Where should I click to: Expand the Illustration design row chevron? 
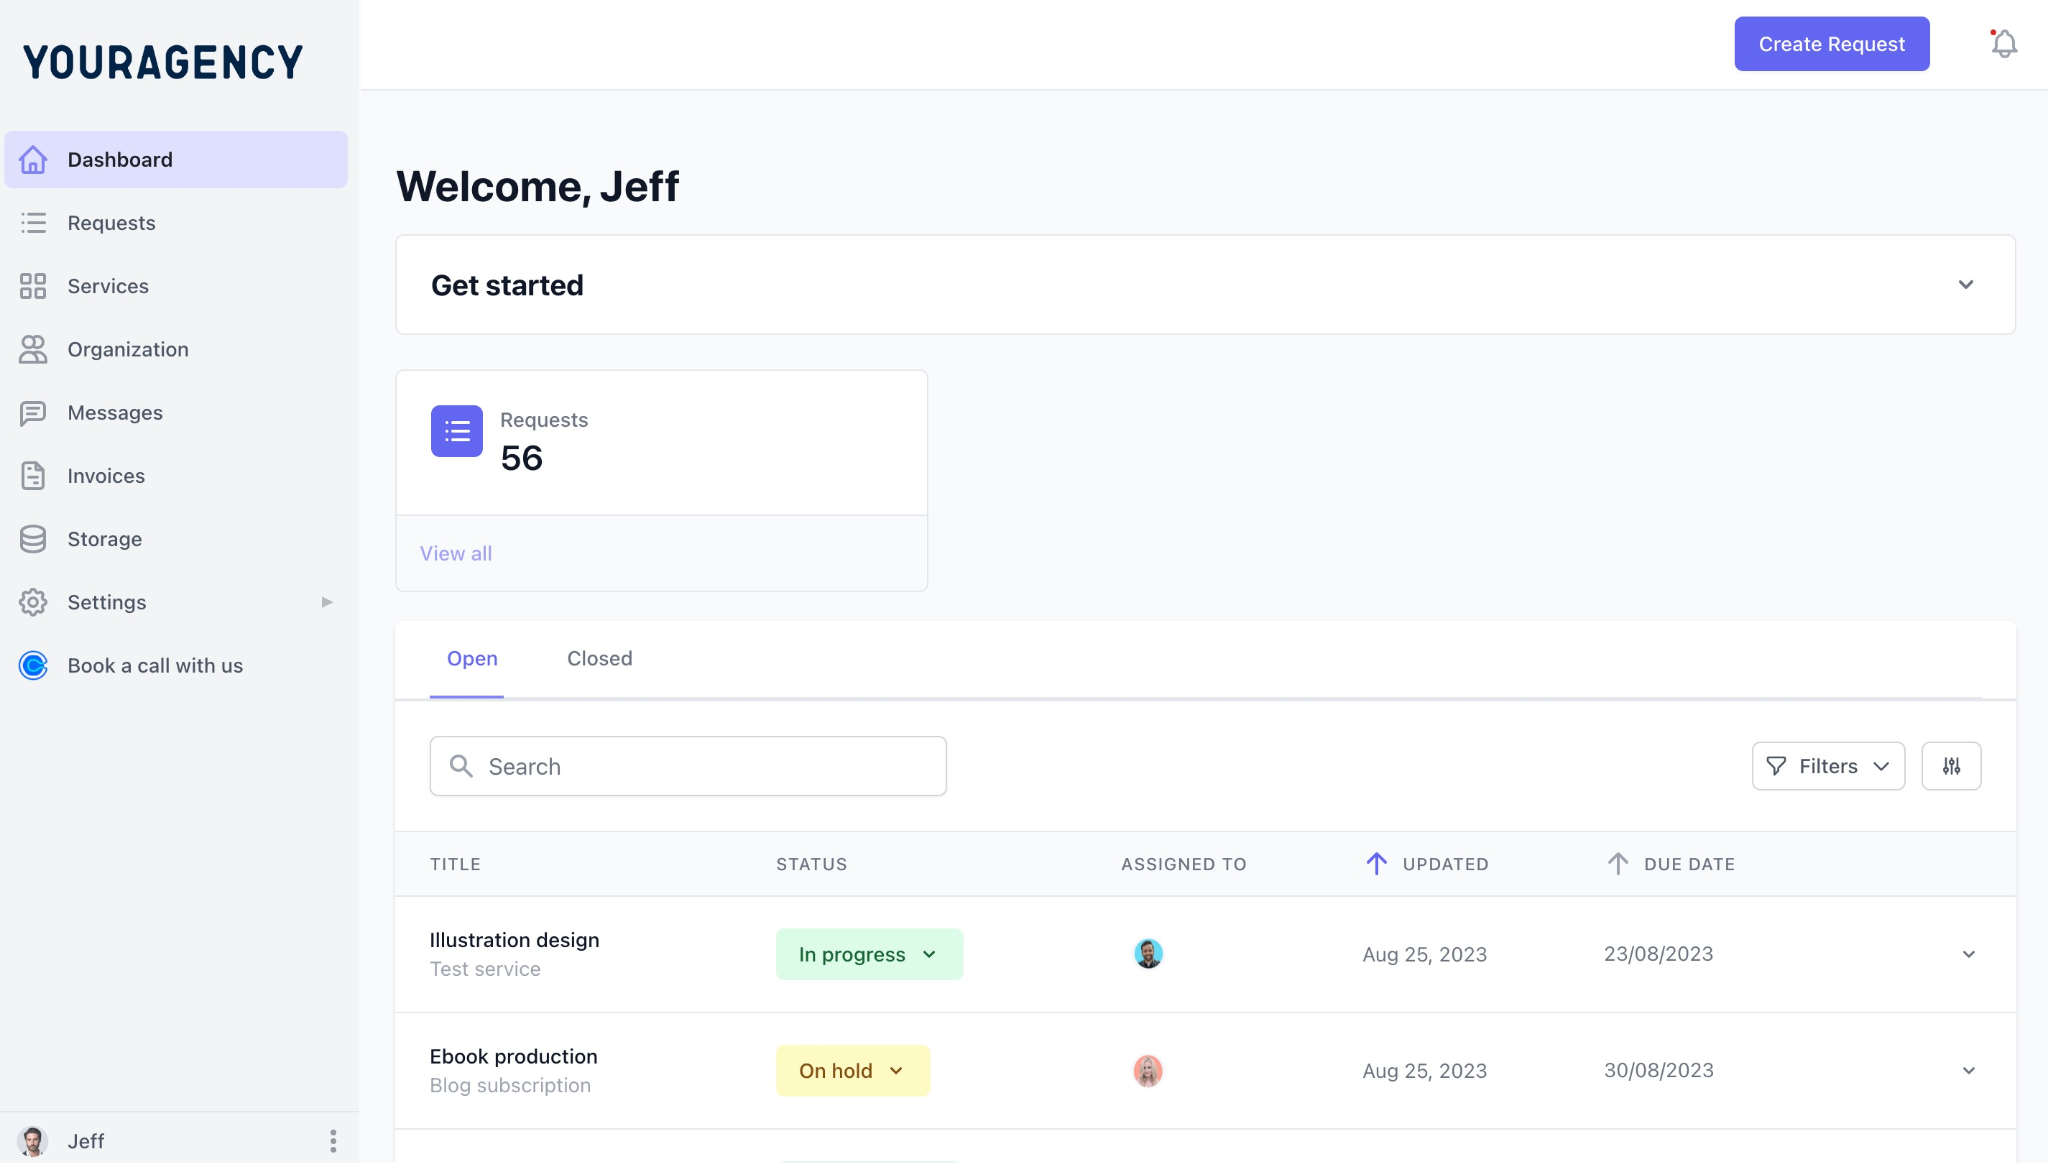pyautogui.click(x=1969, y=954)
